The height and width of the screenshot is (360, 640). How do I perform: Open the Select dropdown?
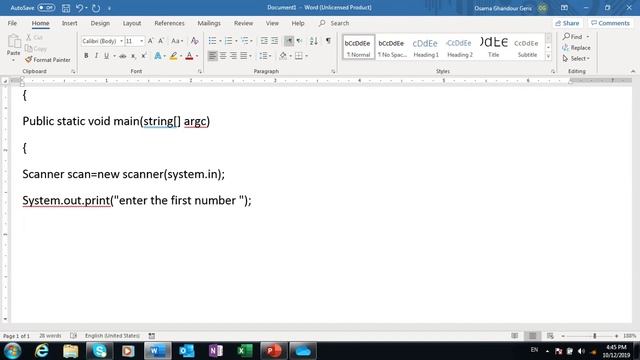[x=576, y=59]
